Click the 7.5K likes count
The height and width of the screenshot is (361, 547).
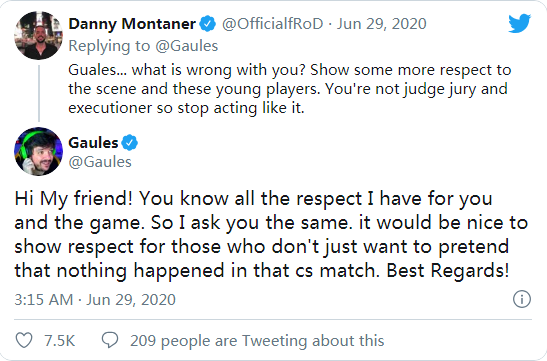60,340
